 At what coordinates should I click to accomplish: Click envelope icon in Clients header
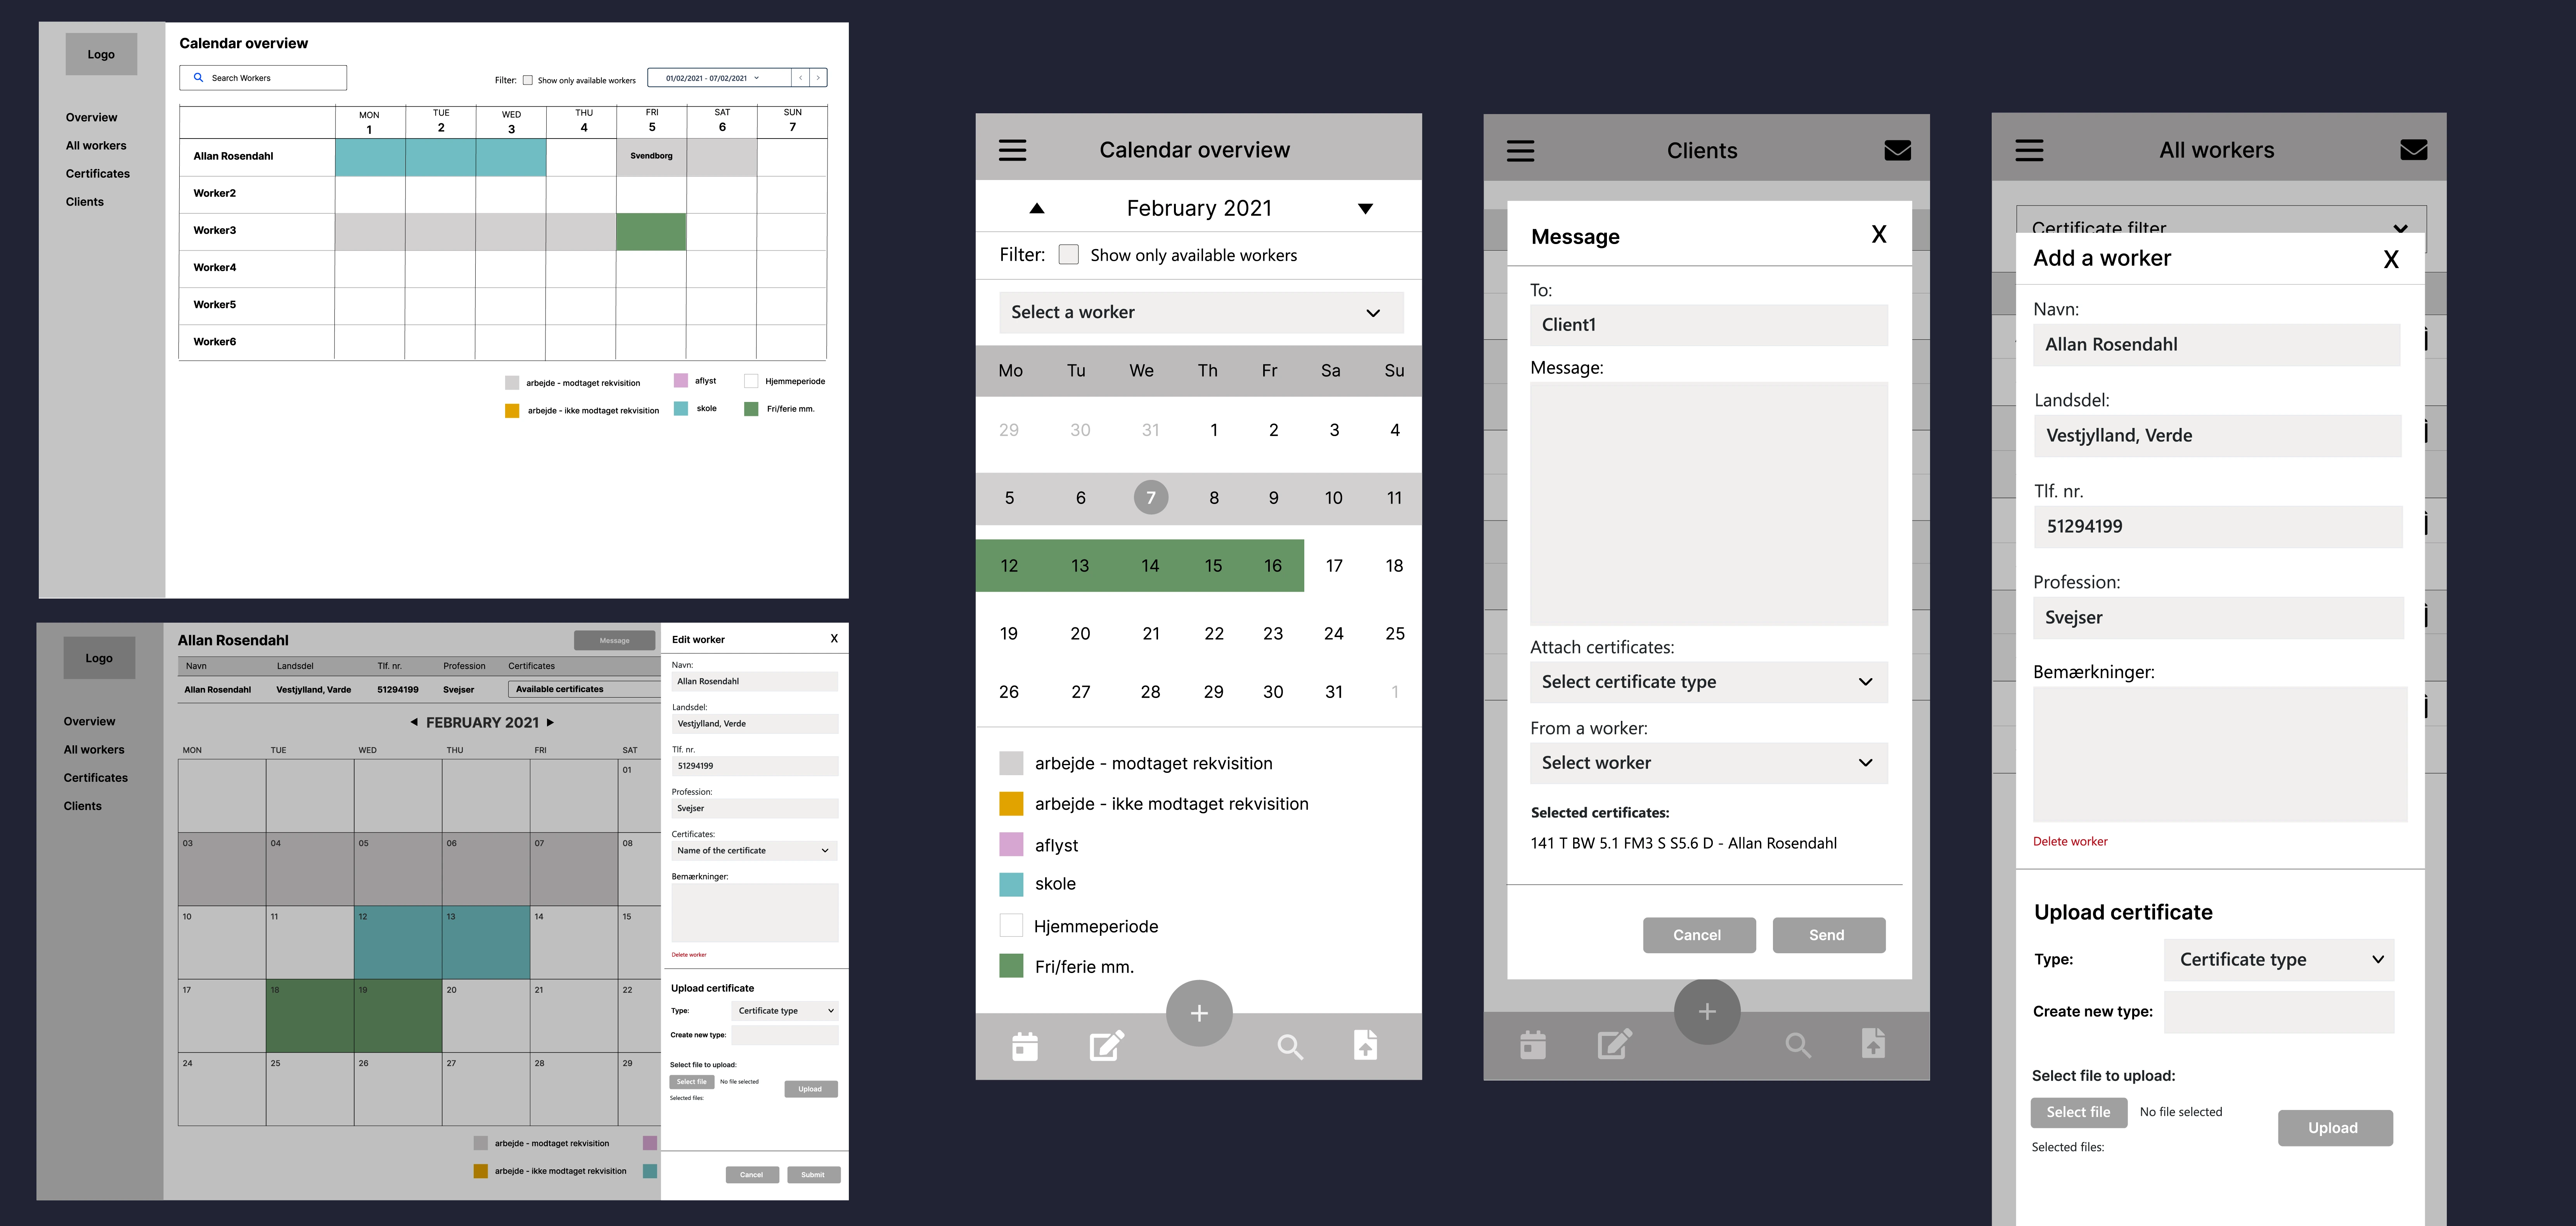point(1897,150)
